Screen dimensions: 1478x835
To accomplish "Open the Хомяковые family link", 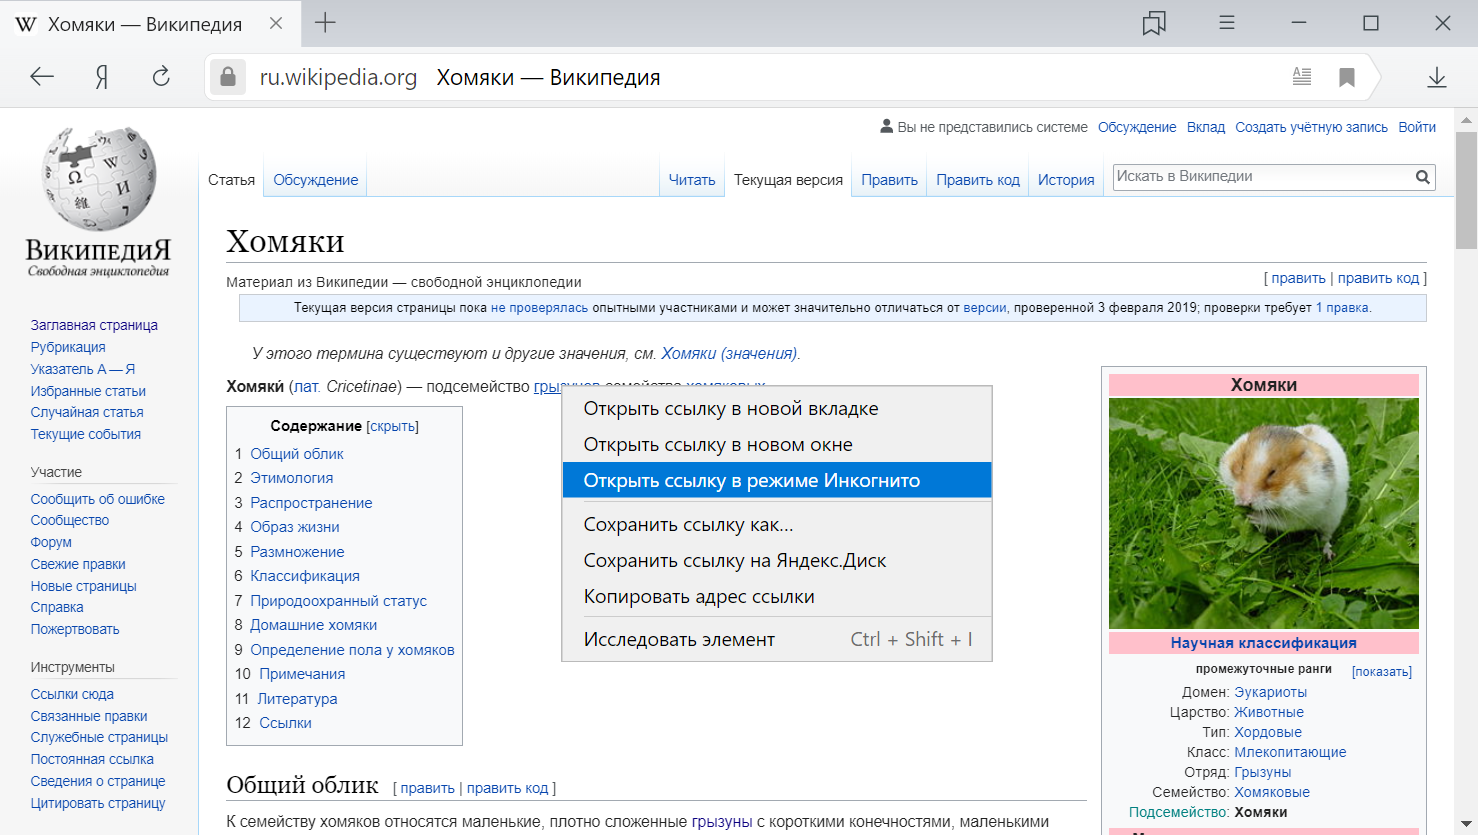I will point(1272,792).
